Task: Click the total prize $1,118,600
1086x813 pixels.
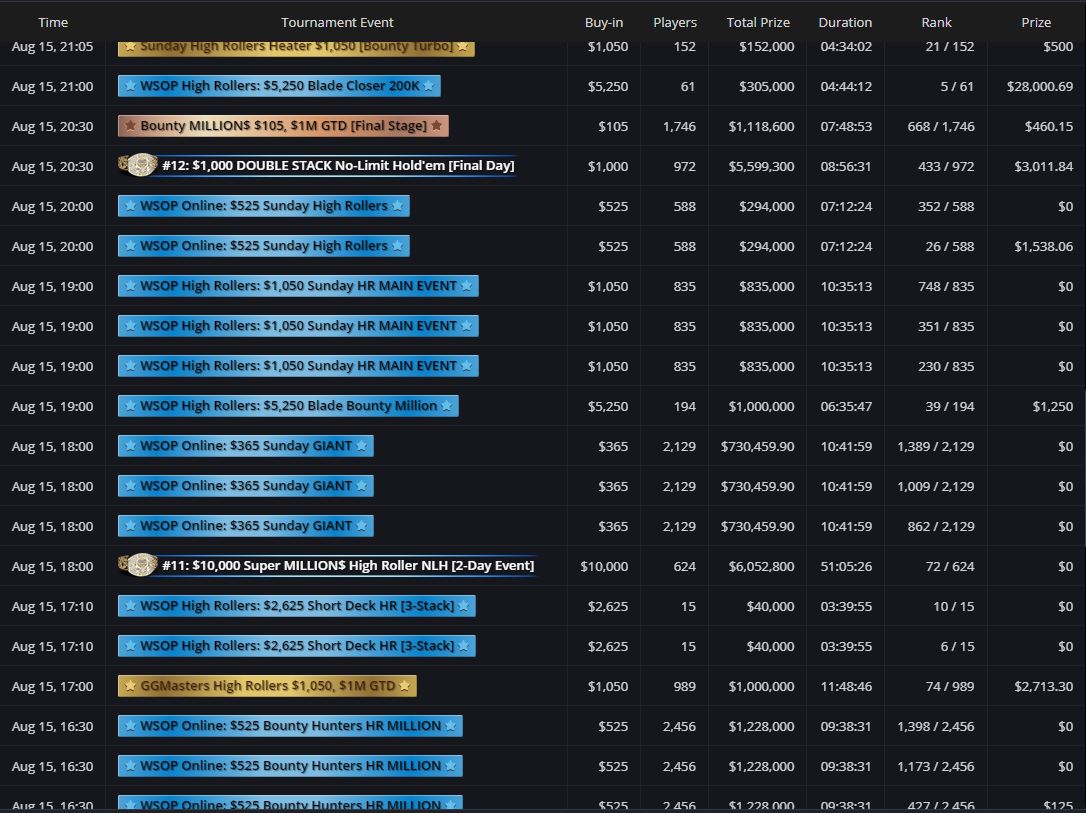Action: [x=761, y=127]
